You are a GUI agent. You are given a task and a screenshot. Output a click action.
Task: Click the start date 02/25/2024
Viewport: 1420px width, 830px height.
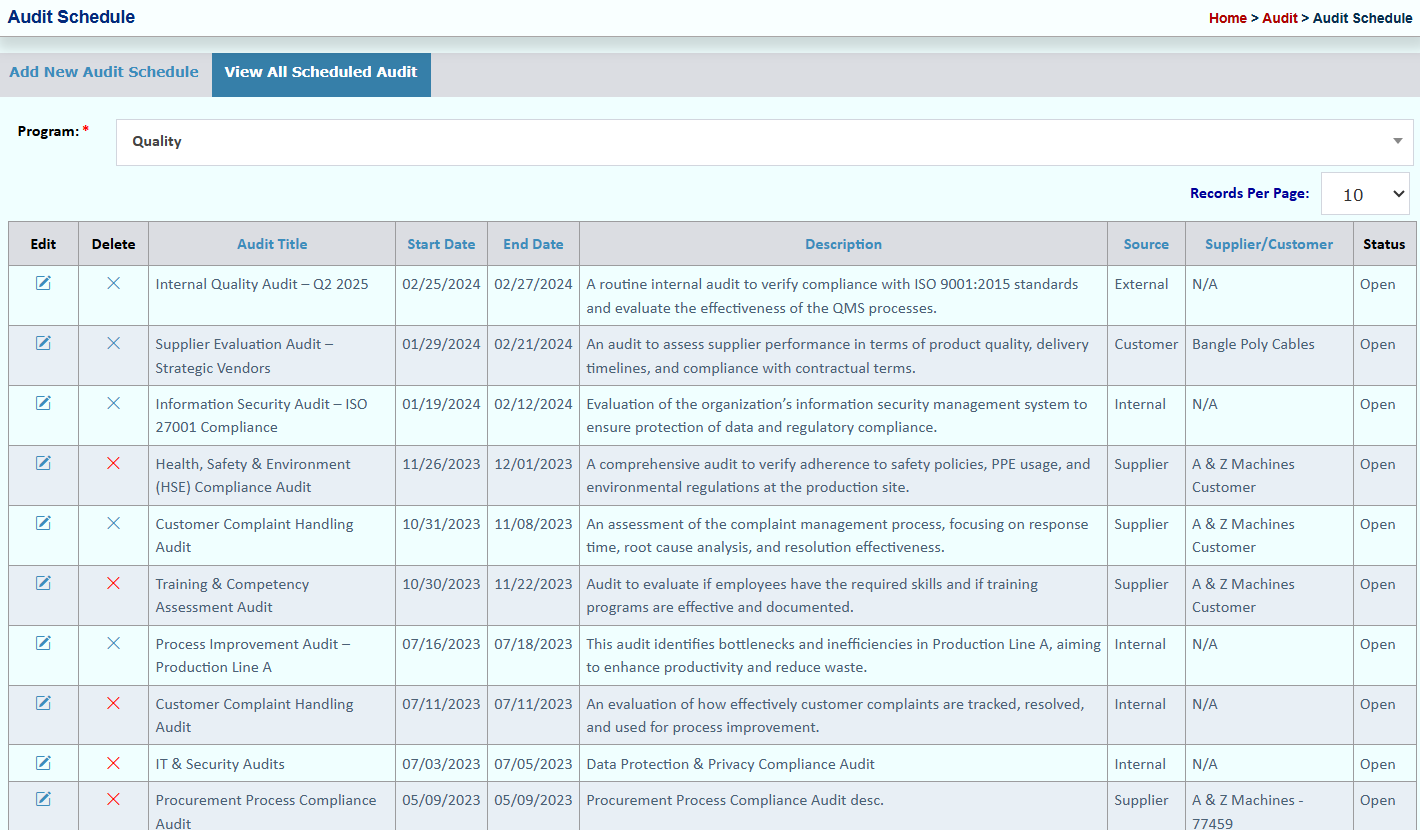441,284
